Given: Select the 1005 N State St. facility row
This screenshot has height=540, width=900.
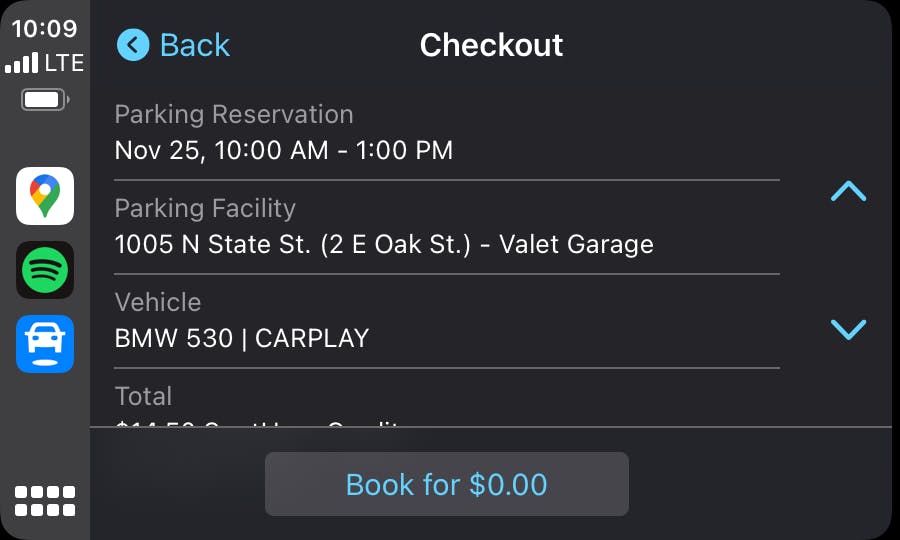Looking at the screenshot, I should point(447,227).
